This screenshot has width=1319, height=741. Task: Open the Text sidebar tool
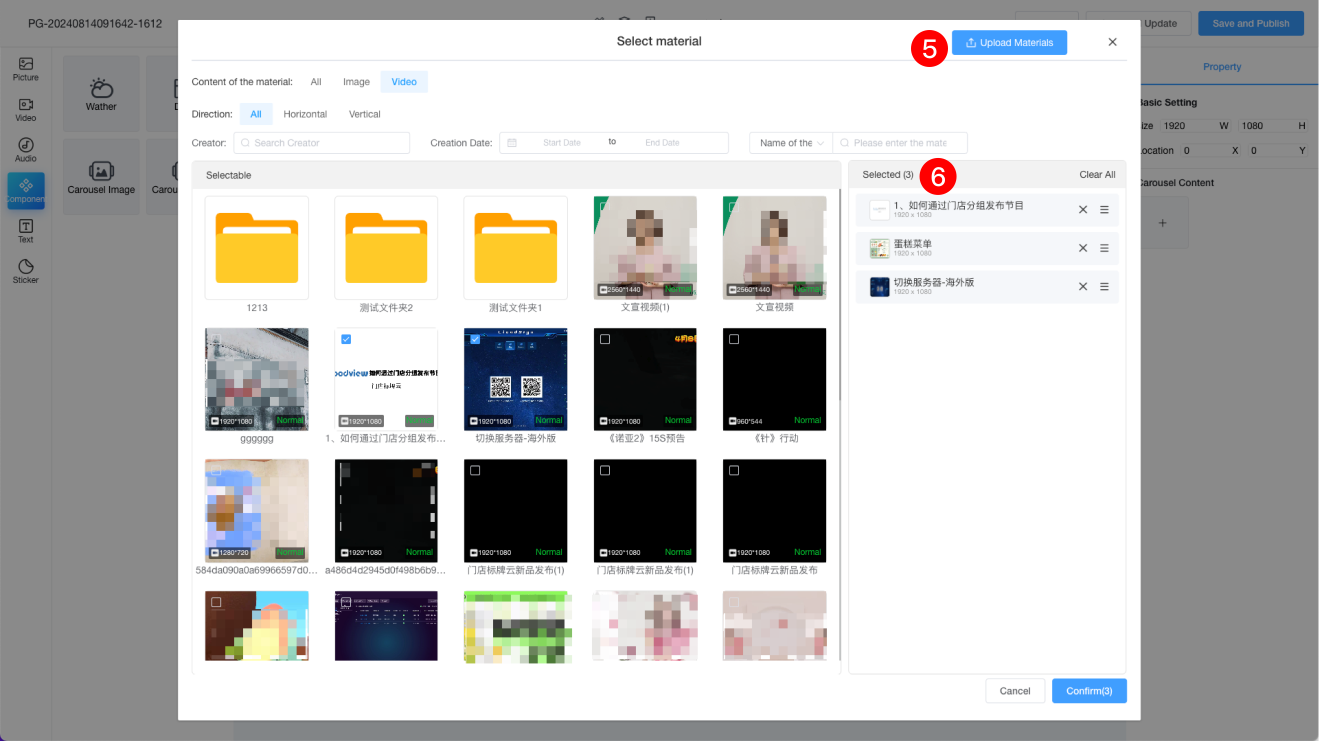pyautogui.click(x=25, y=231)
